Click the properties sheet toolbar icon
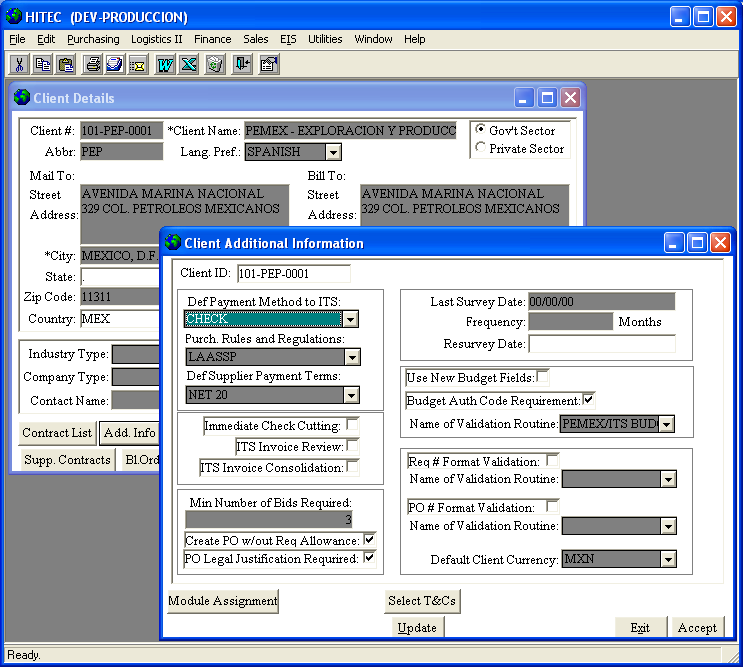Screen dimensions: 743x667 (269, 64)
